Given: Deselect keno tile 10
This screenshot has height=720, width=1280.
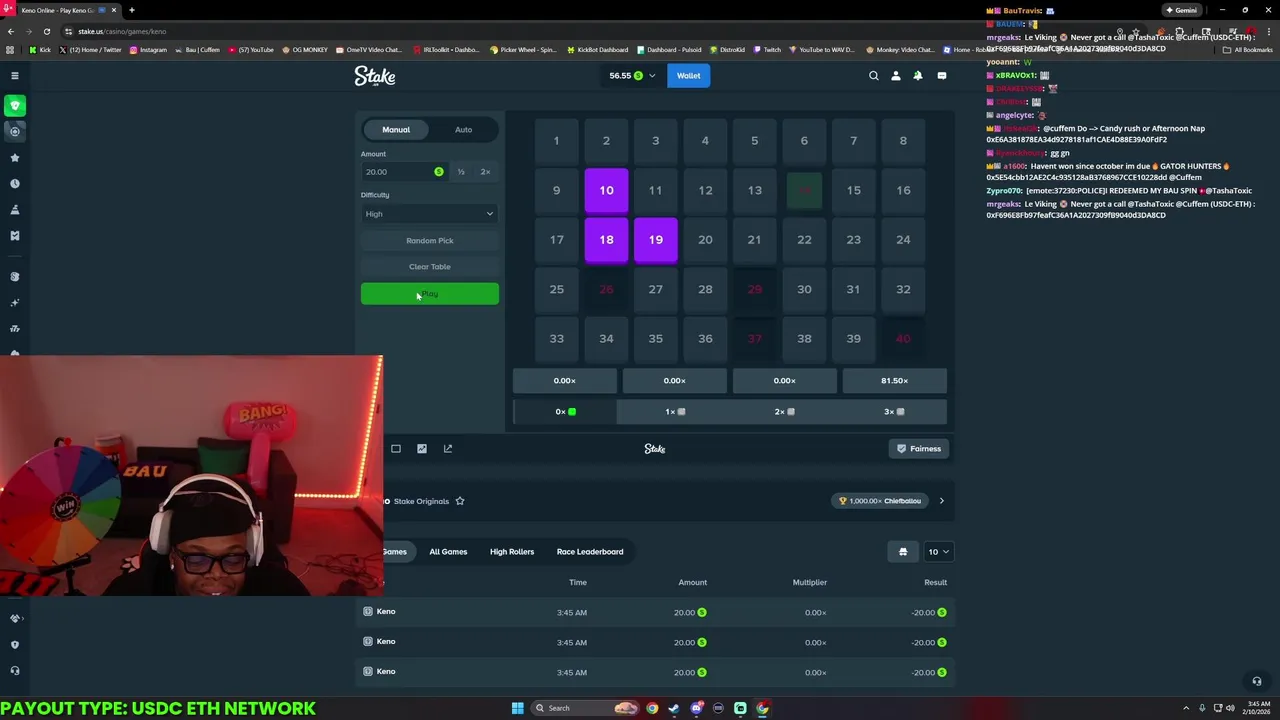Looking at the screenshot, I should 606,190.
